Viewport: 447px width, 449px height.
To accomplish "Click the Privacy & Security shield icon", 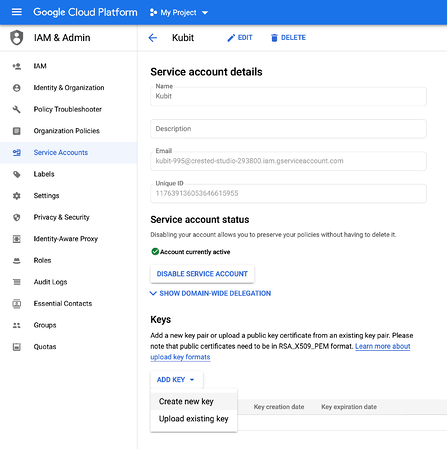I will [17, 217].
